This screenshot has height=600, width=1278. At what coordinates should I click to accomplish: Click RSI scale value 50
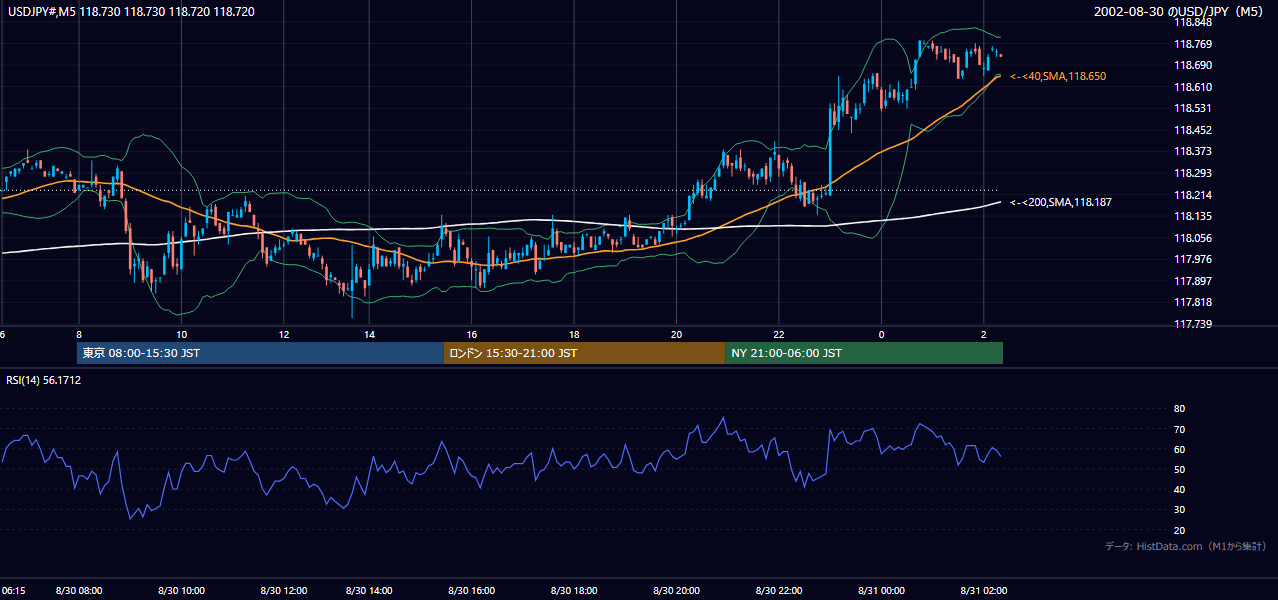click(1179, 469)
